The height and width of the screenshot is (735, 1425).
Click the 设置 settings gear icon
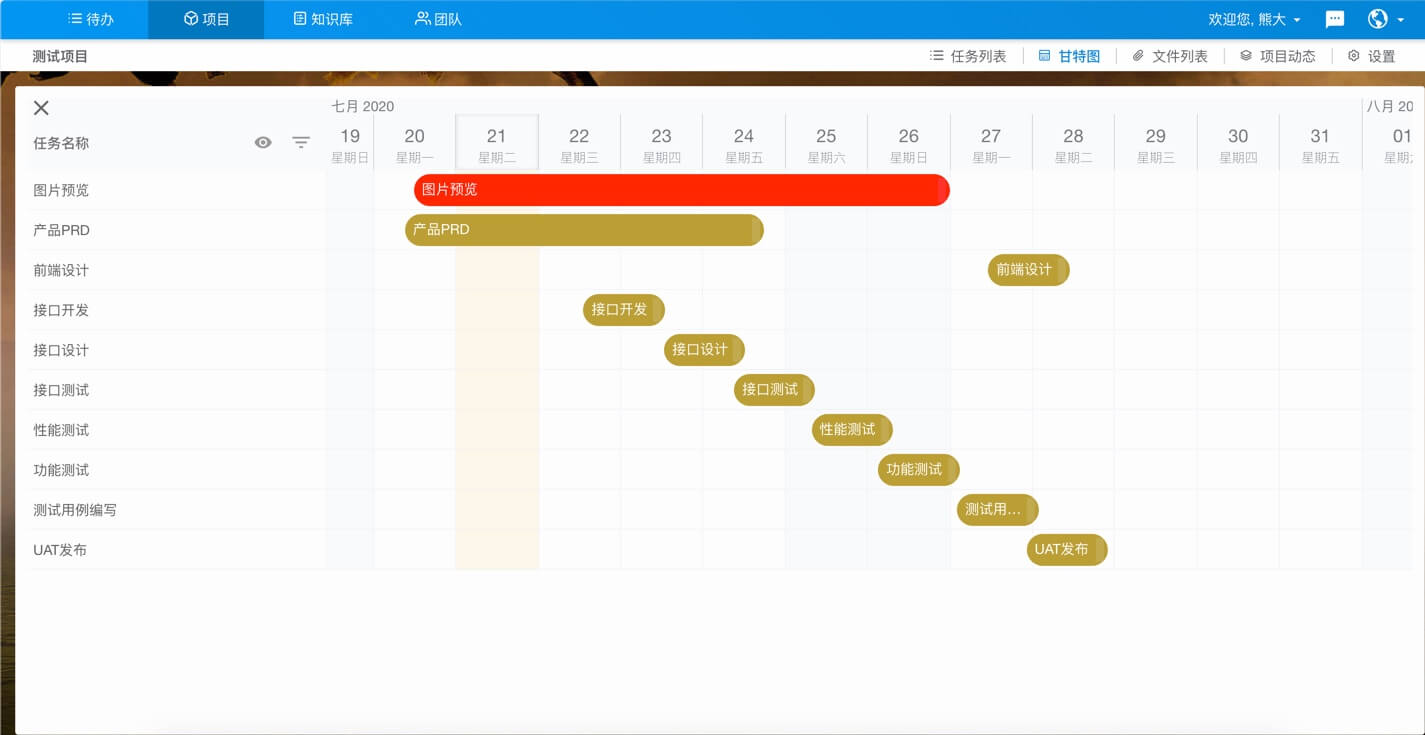pyautogui.click(x=1354, y=56)
